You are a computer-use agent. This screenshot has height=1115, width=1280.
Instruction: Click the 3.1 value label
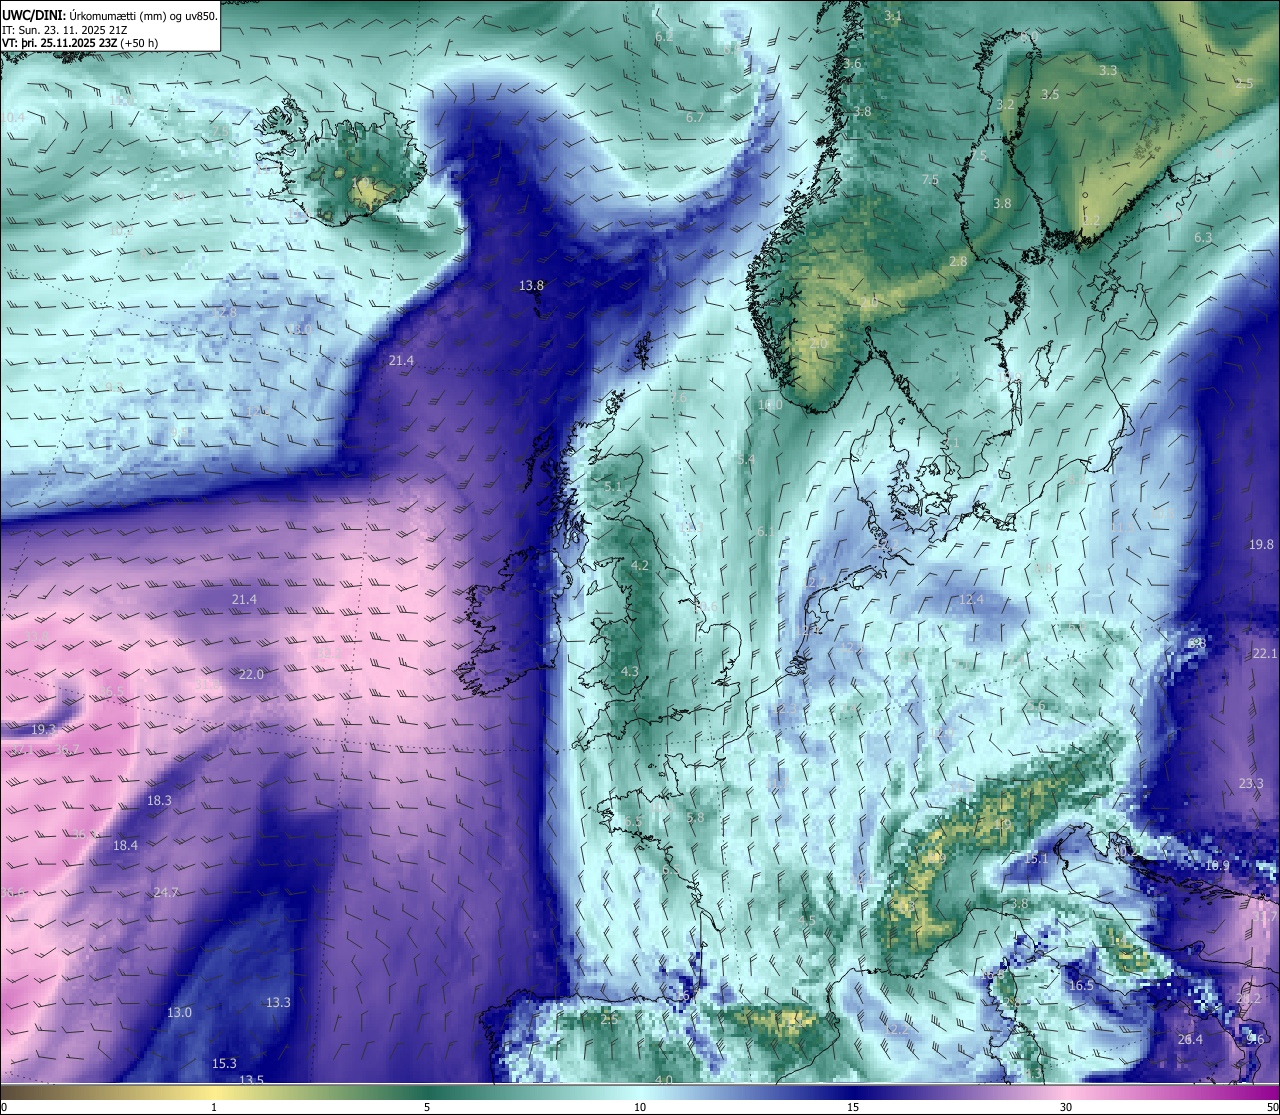tap(893, 16)
